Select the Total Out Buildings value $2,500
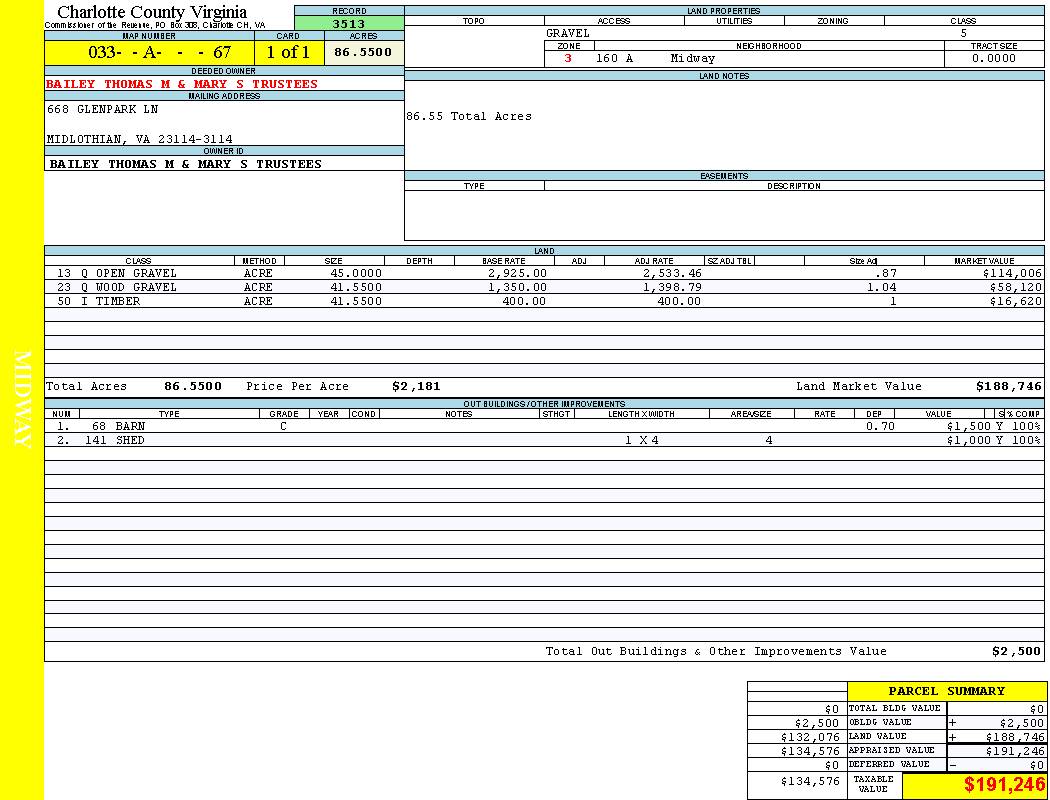The image size is (1050, 800). pyautogui.click(x=1016, y=651)
